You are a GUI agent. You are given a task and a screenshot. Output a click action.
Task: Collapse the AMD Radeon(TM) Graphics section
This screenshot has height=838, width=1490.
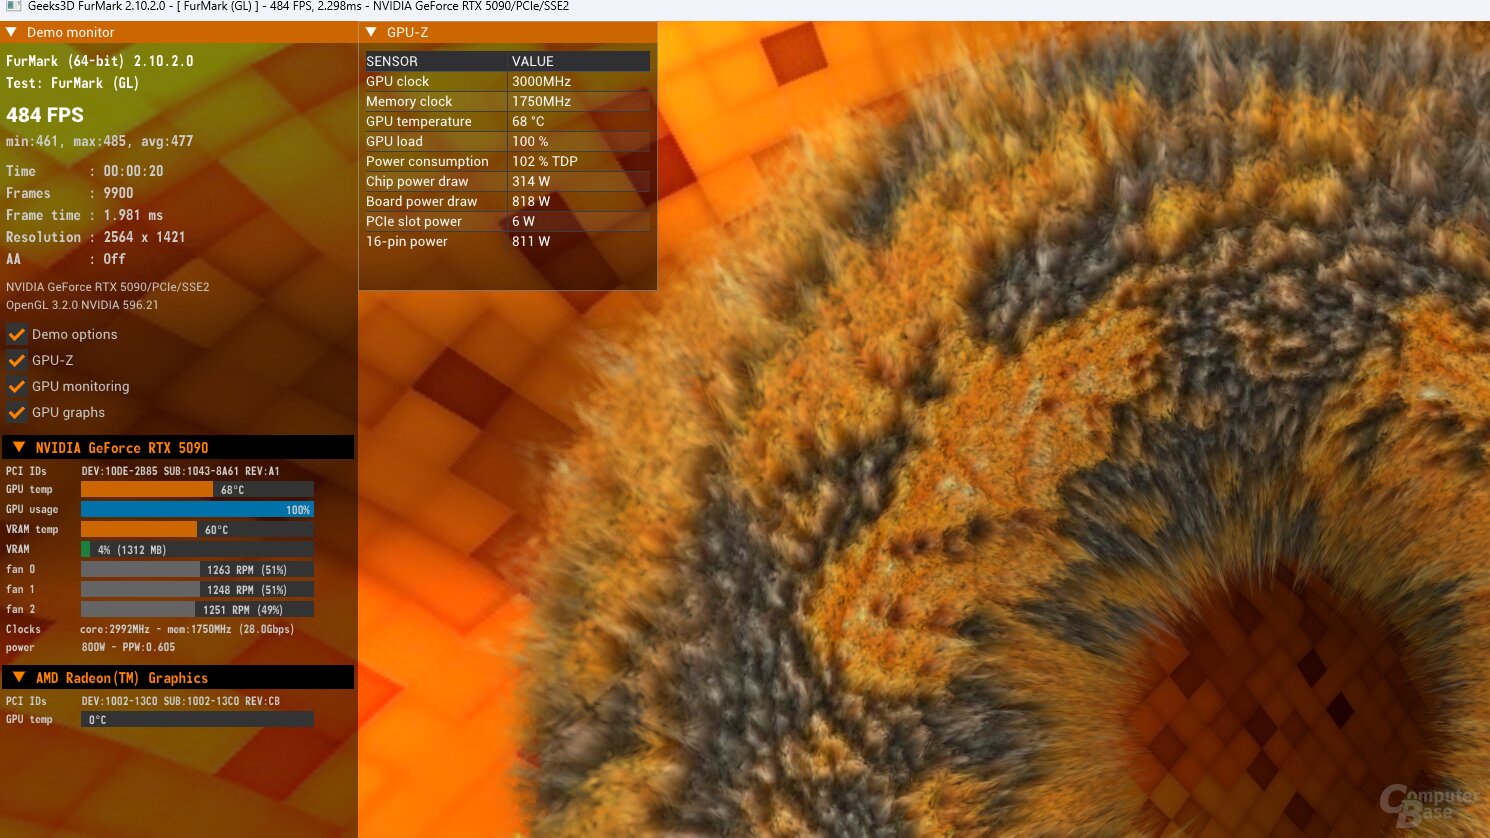point(19,678)
